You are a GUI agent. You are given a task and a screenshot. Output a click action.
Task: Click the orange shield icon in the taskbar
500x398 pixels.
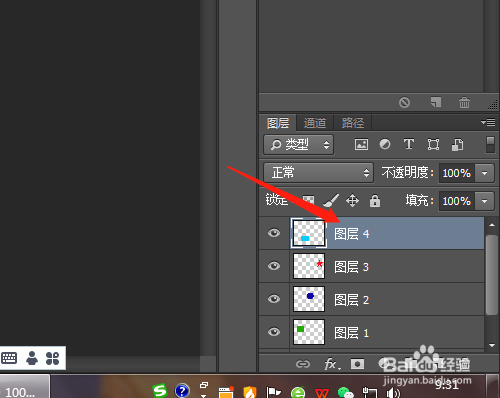[x=250, y=392]
